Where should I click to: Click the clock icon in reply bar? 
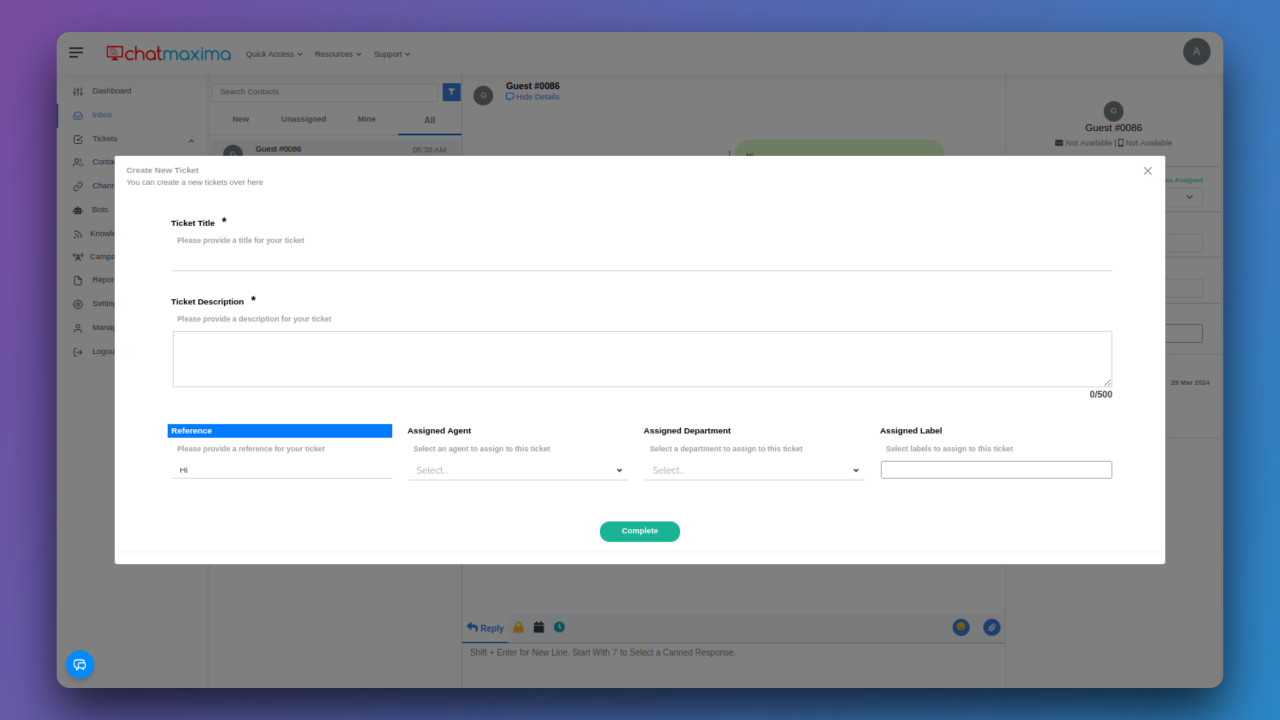click(559, 627)
